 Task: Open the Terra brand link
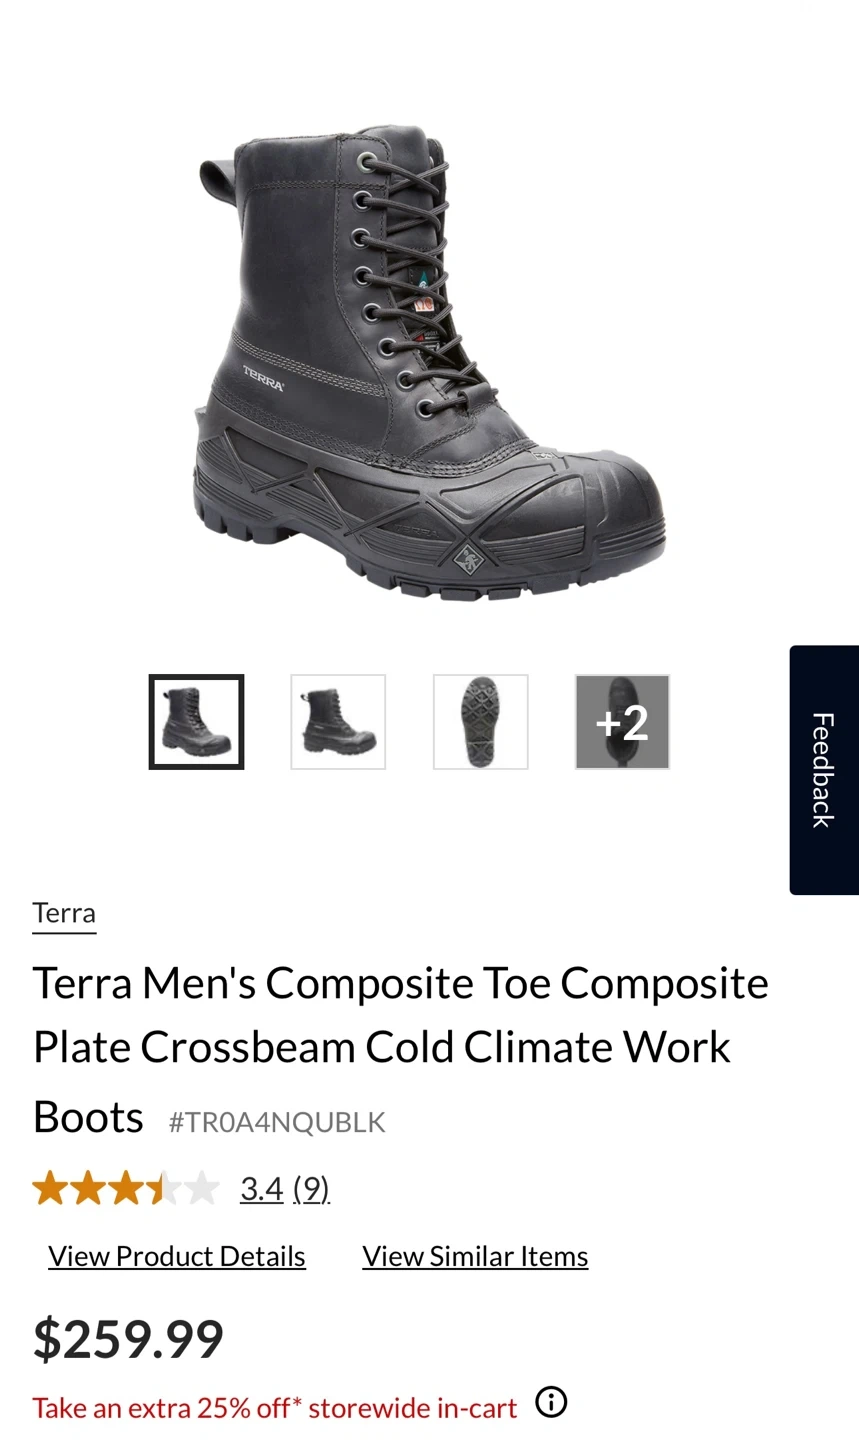pyautogui.click(x=64, y=913)
